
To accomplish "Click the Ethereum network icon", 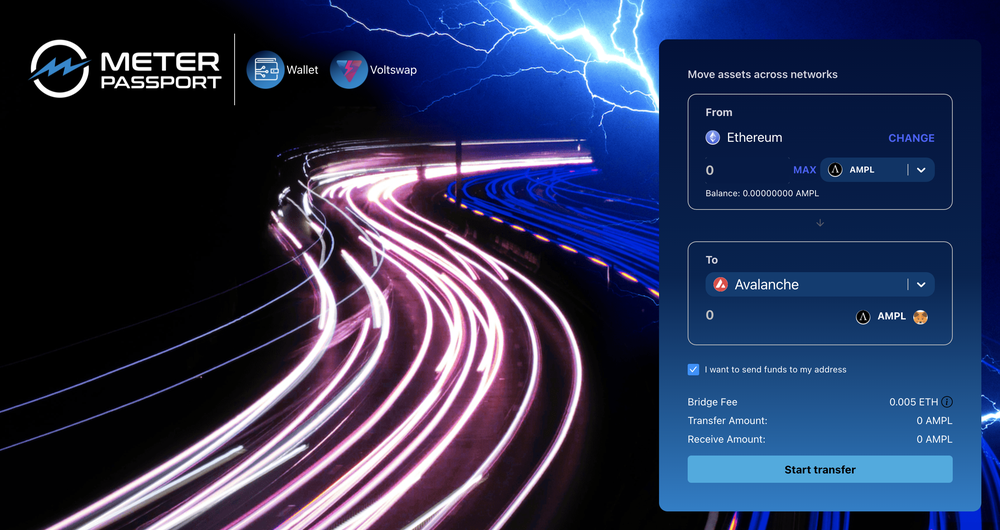I will click(712, 137).
